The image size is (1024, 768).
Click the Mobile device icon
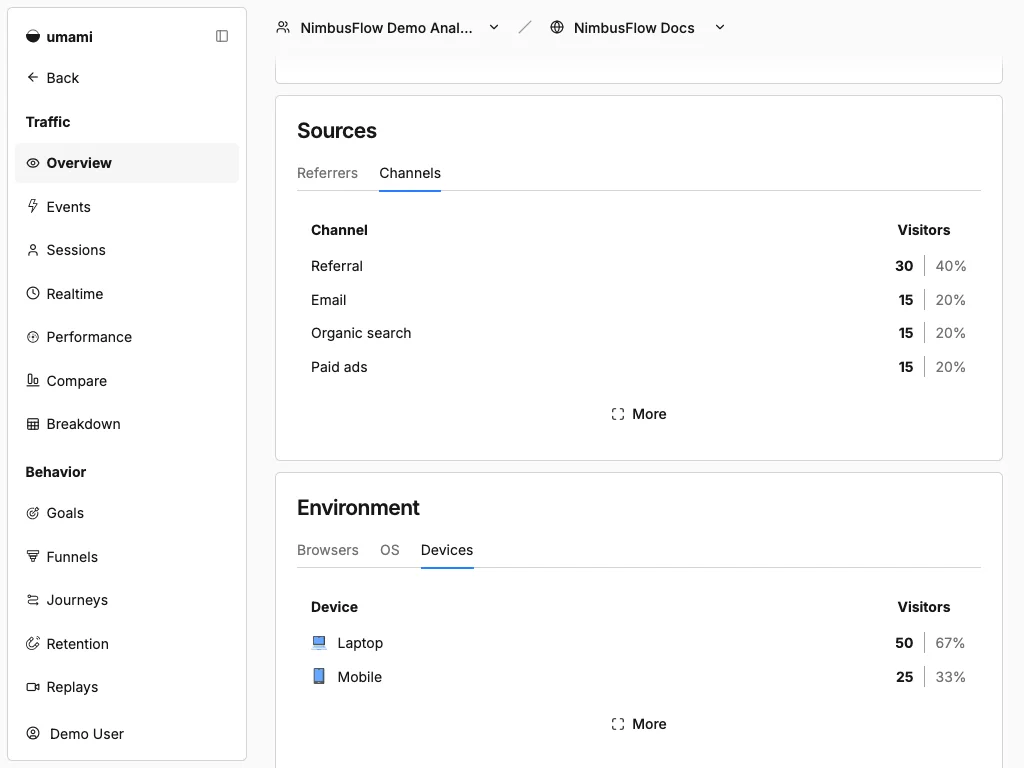319,676
